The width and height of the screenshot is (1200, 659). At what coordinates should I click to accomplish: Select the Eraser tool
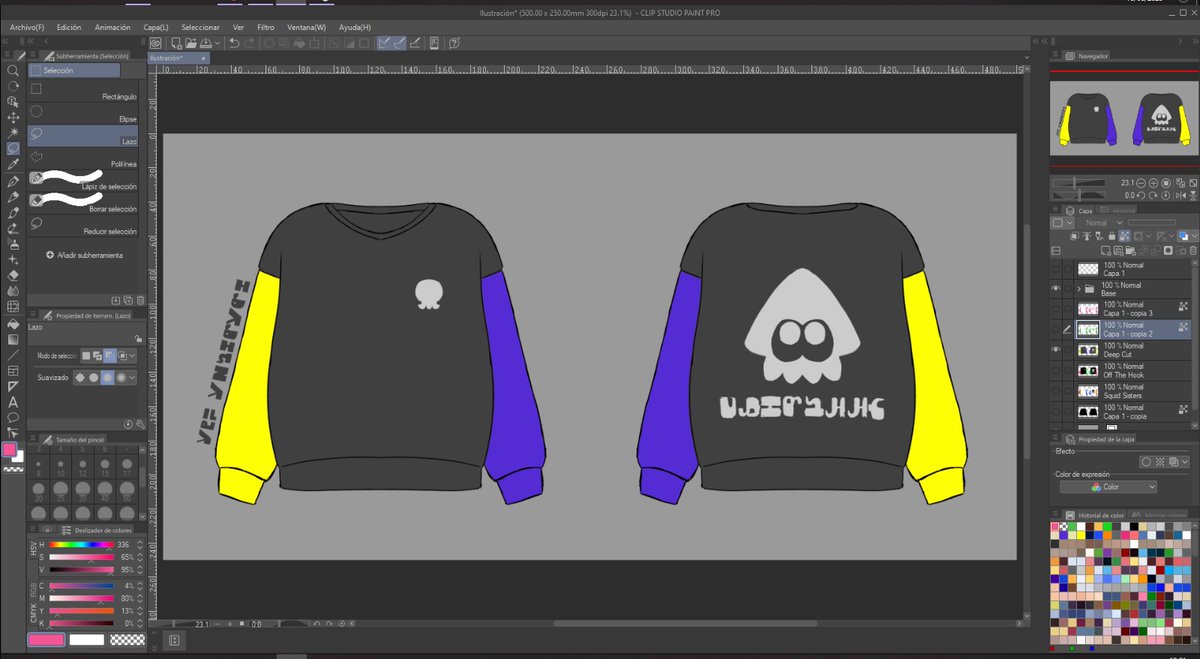tap(13, 274)
